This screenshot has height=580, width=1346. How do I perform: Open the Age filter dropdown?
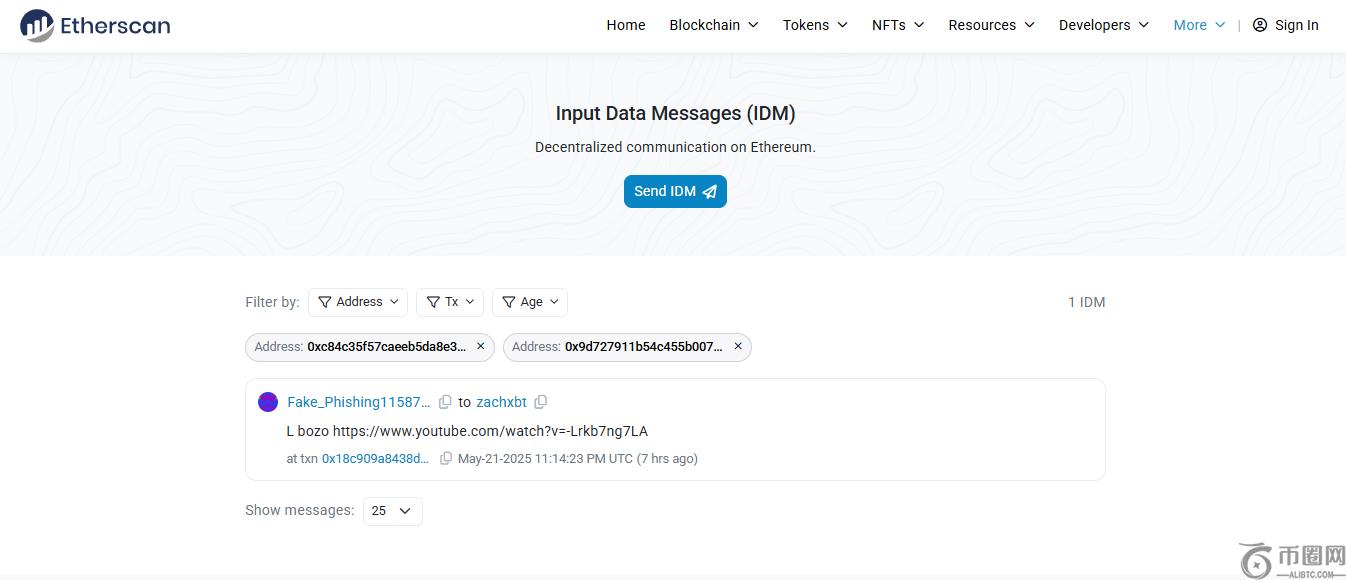tap(530, 302)
